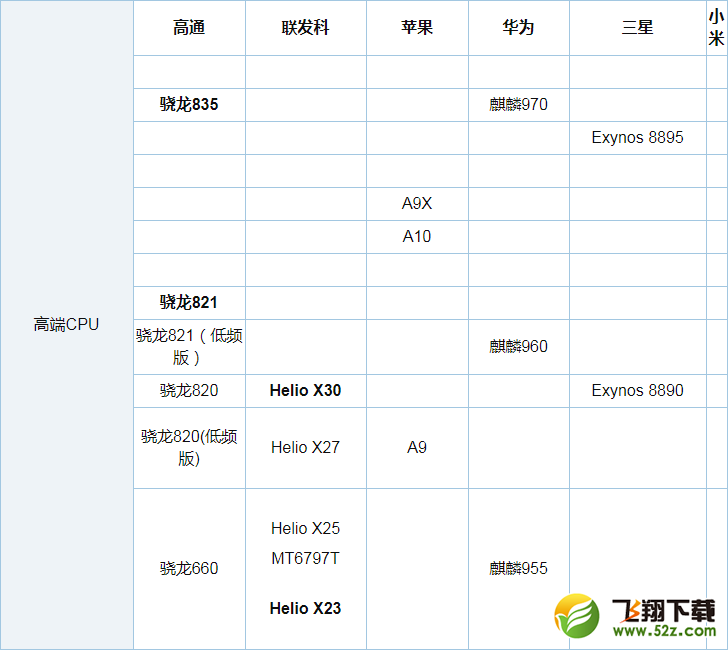Image resolution: width=728 pixels, height=650 pixels.
Task: Select the 骁龙660 cell
Action: click(189, 568)
